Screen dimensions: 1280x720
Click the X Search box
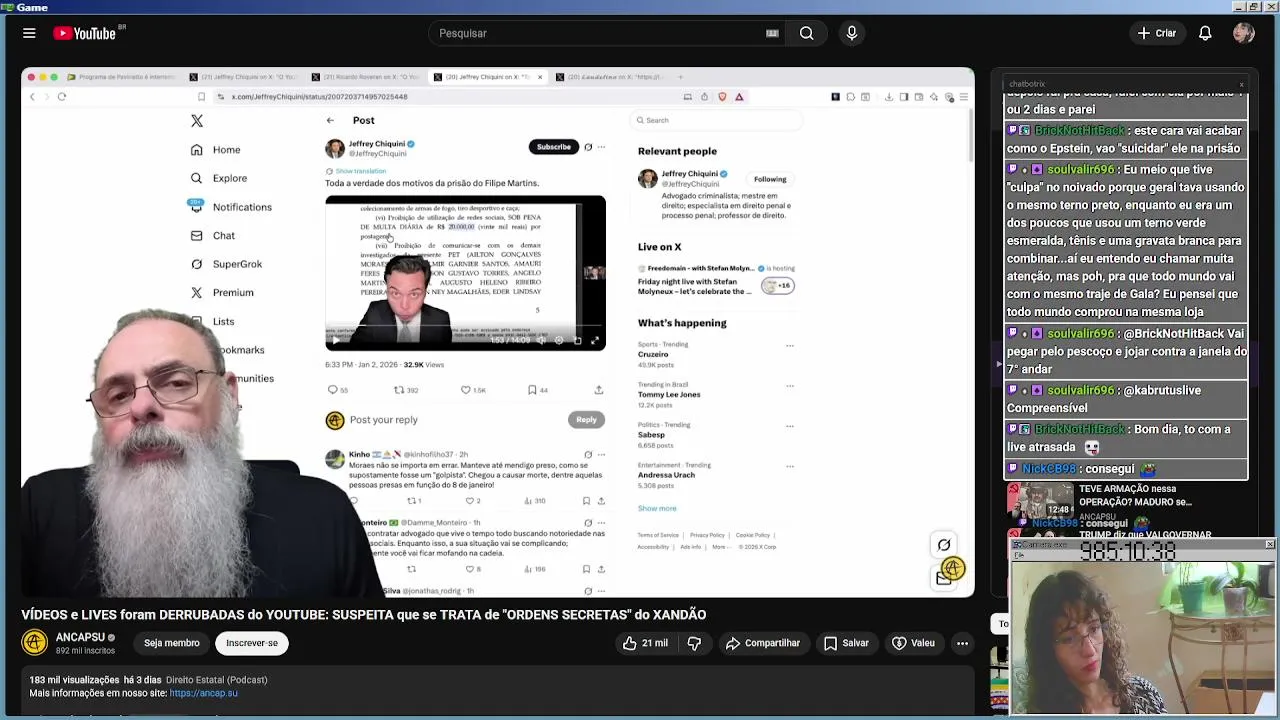(716, 120)
